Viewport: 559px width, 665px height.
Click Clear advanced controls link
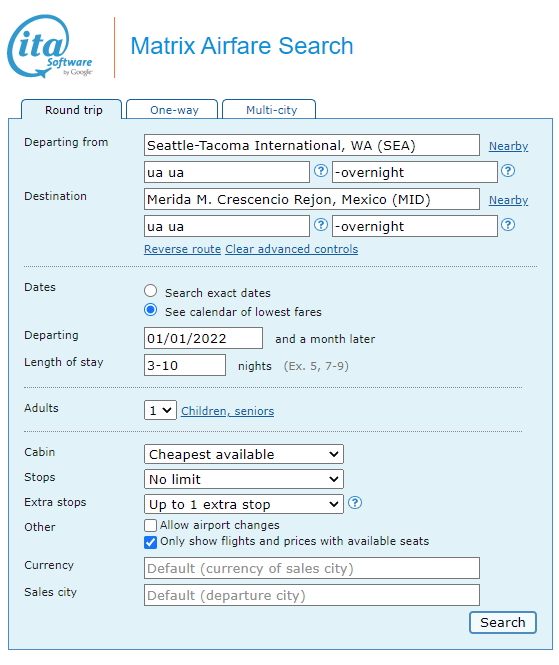tap(291, 249)
